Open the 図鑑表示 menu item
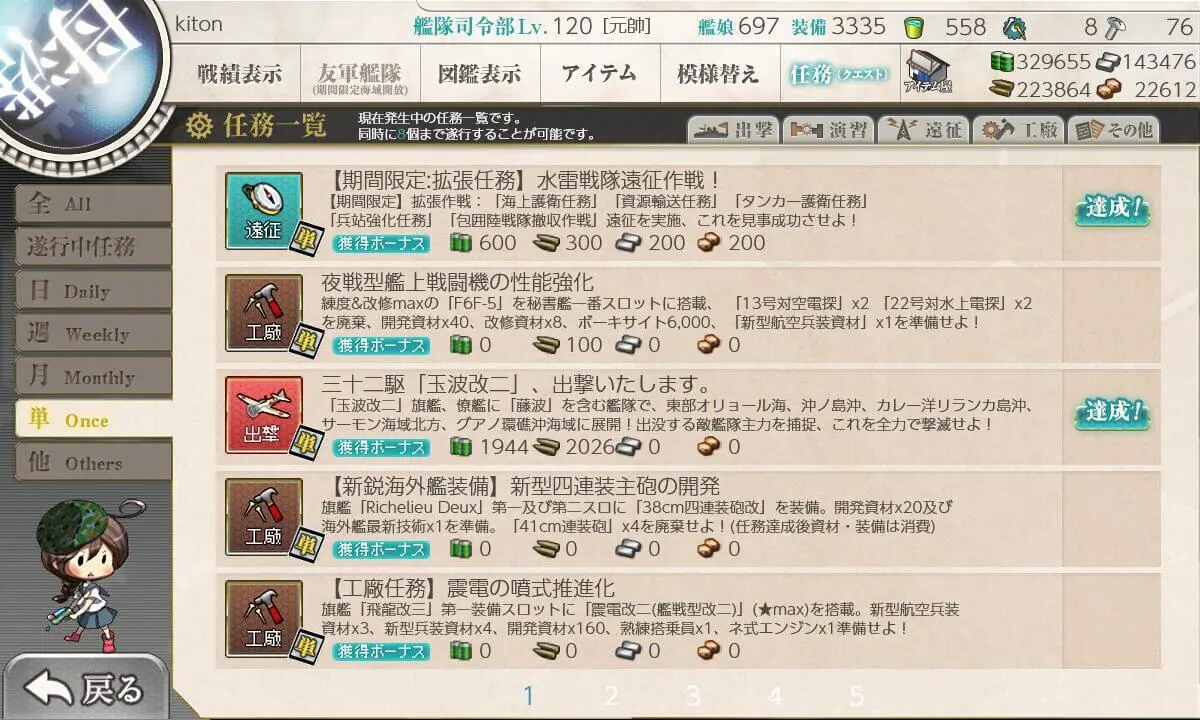1200x720 pixels. (480, 73)
